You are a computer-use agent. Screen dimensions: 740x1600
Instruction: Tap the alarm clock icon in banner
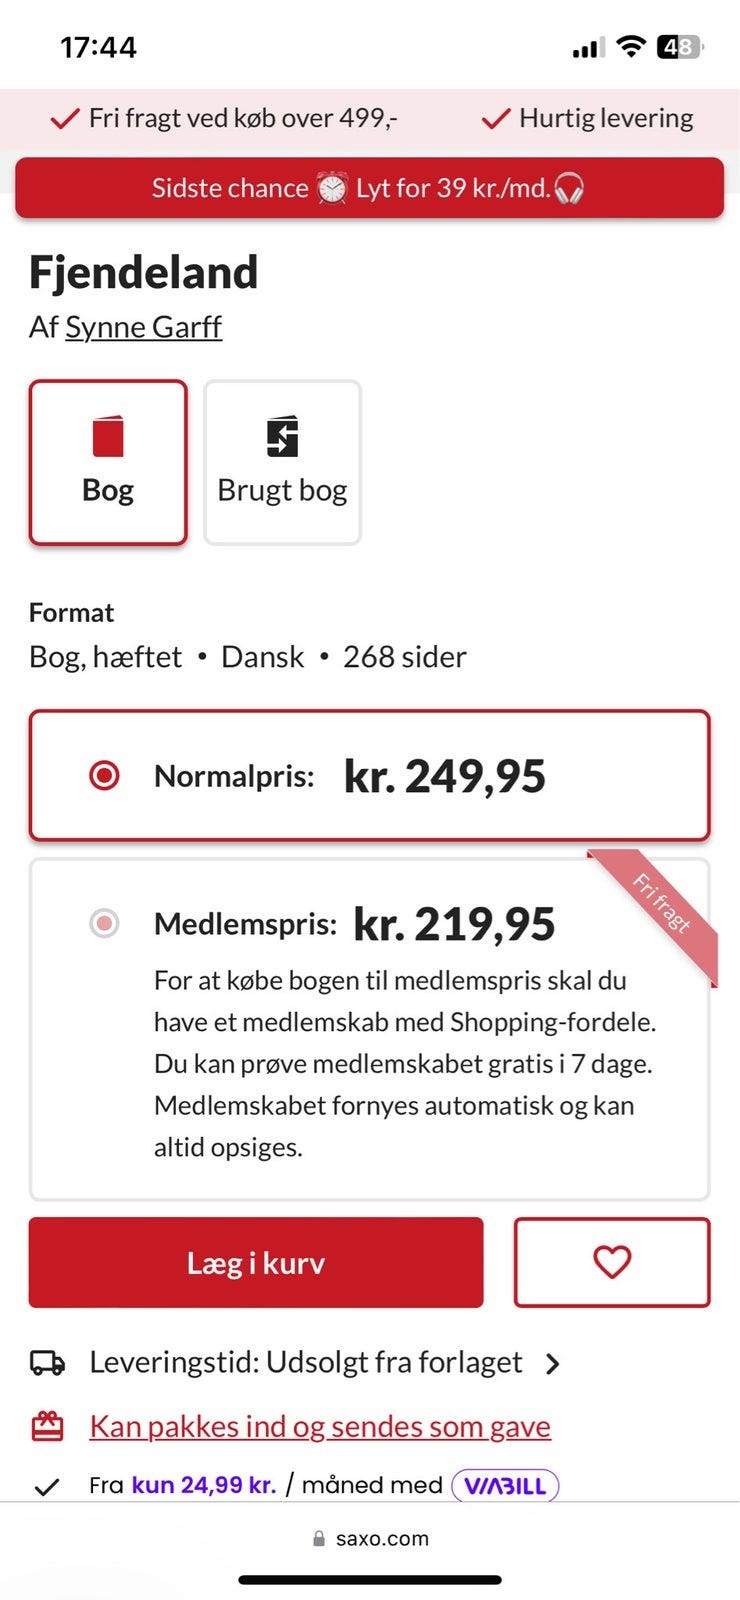(332, 188)
